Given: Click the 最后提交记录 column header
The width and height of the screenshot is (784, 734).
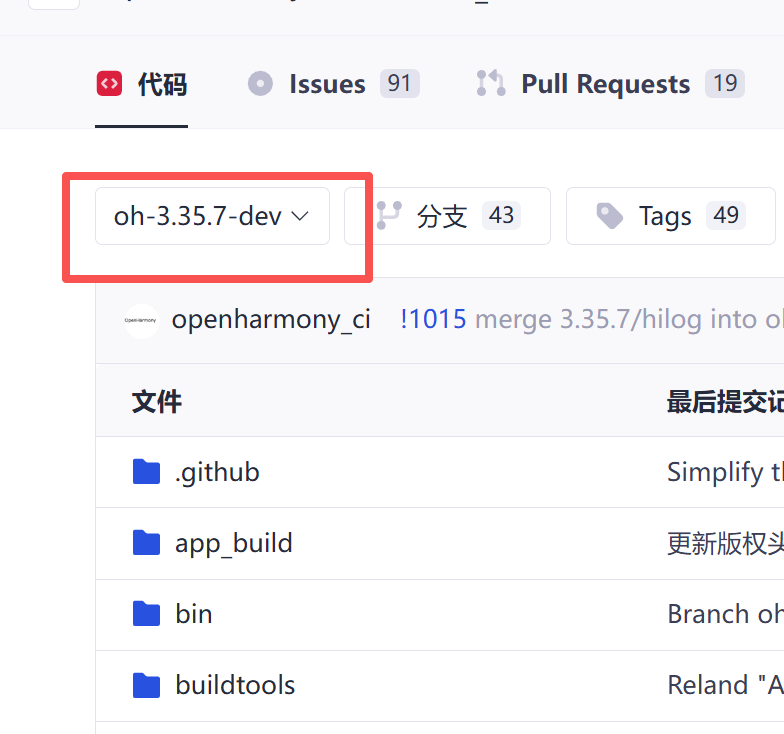Looking at the screenshot, I should tap(726, 402).
